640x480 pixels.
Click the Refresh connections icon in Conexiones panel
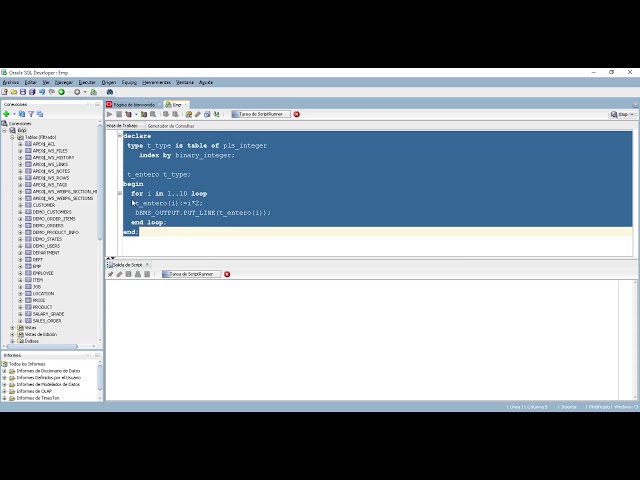pyautogui.click(x=22, y=114)
